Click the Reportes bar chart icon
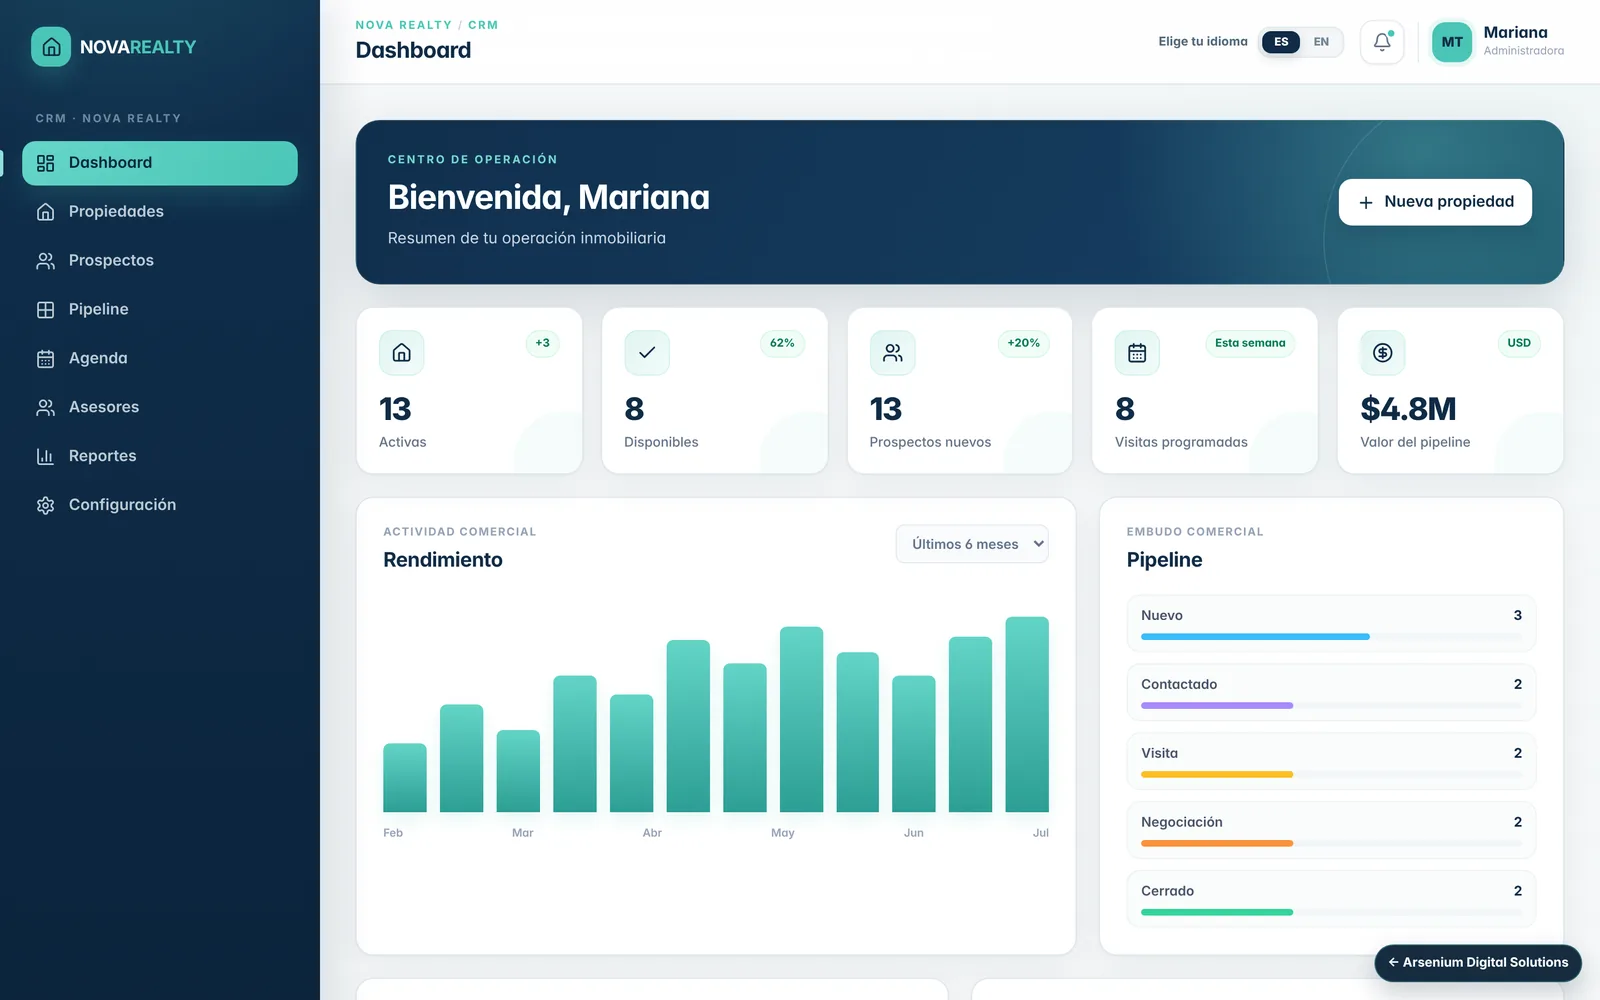Image resolution: width=1600 pixels, height=1000 pixels. (x=45, y=457)
